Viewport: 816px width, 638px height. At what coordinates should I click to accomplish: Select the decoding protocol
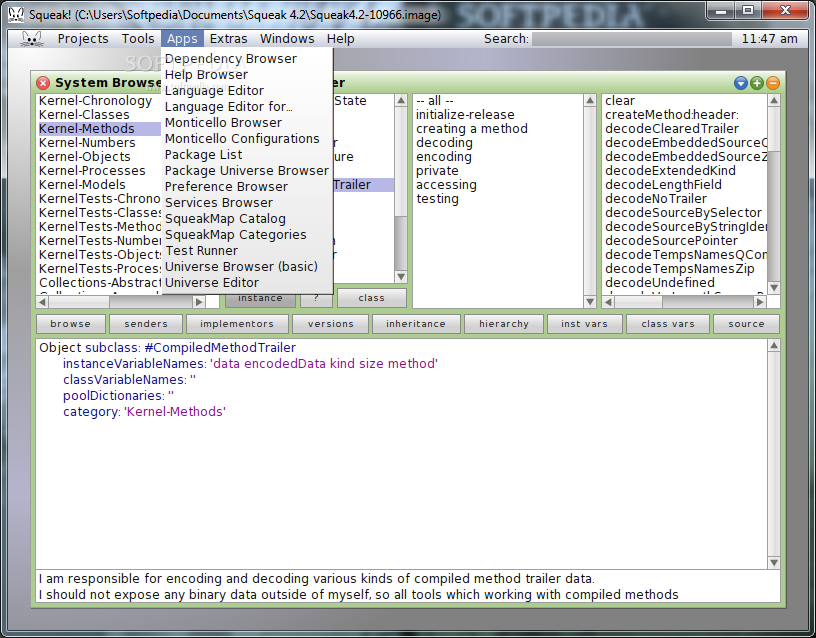point(444,143)
